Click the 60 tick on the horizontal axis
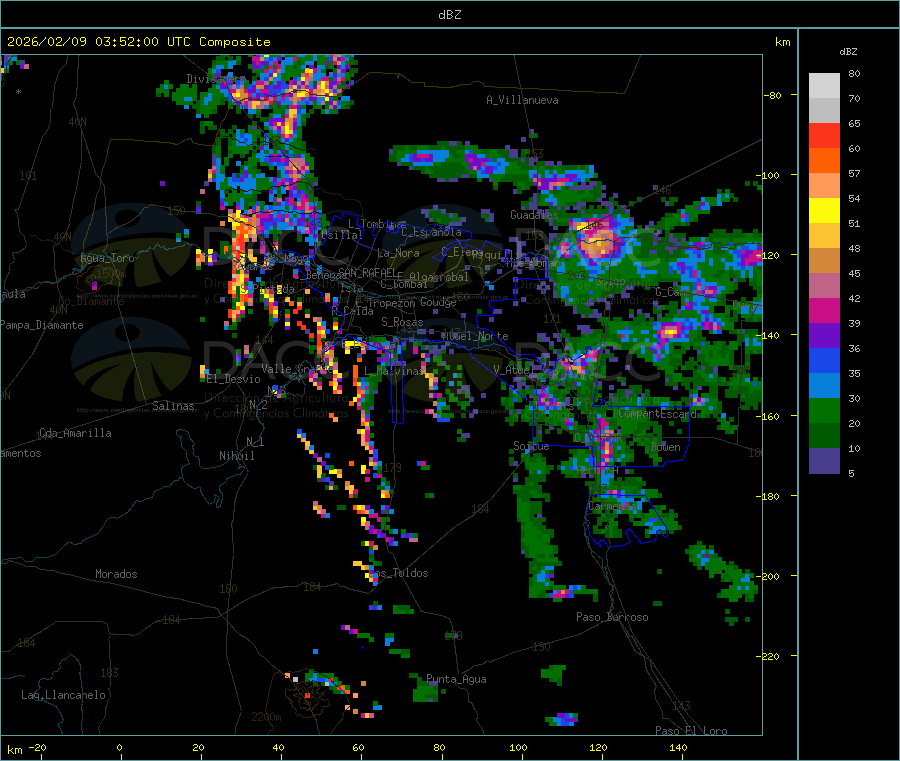Screen dimensions: 900x761 (358, 747)
